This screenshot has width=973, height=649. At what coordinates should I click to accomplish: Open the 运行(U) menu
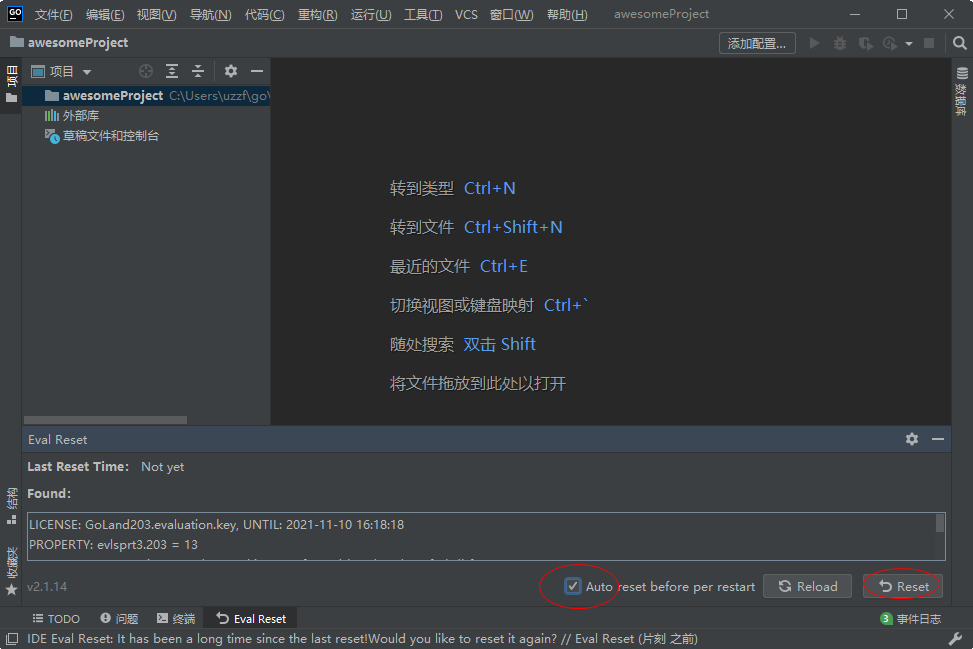pos(370,14)
